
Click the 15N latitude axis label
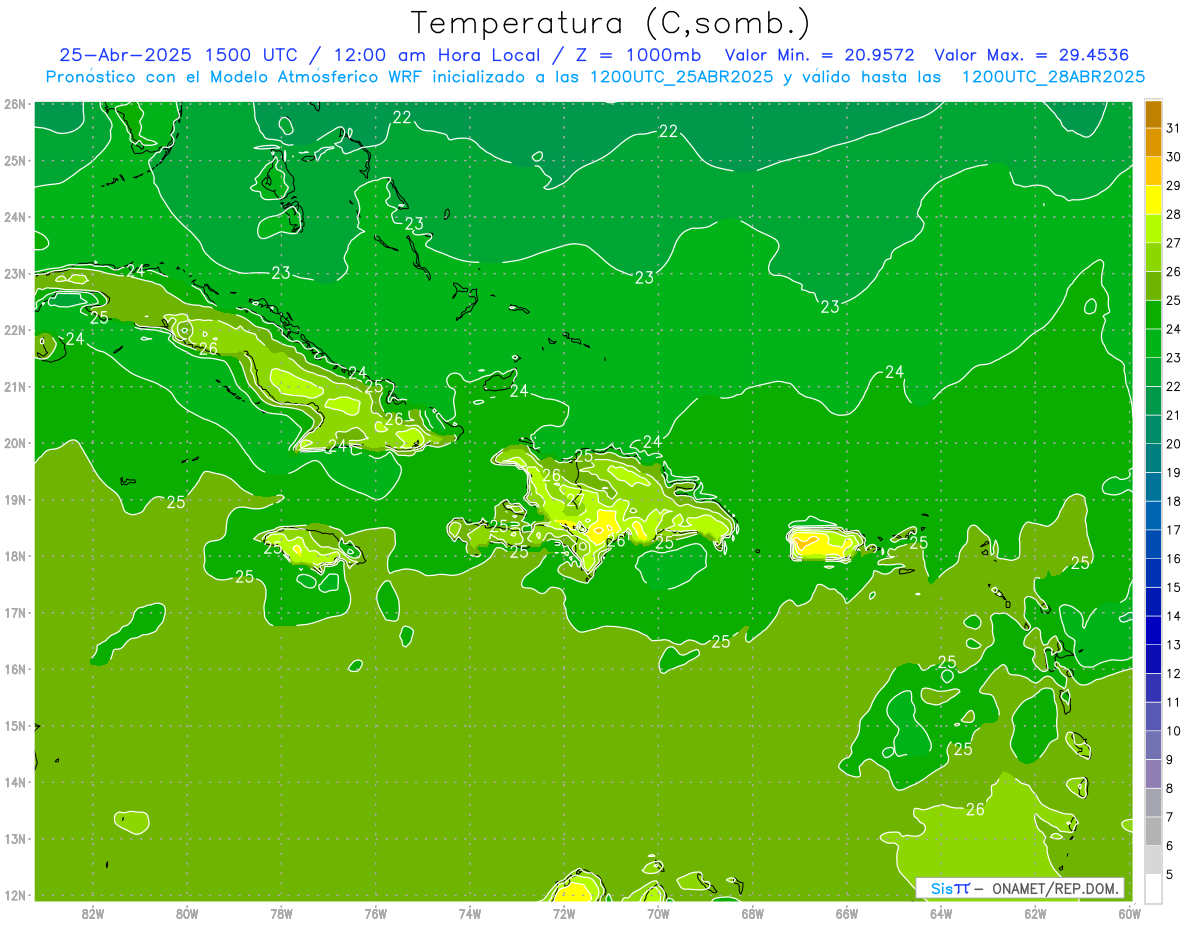(x=14, y=725)
